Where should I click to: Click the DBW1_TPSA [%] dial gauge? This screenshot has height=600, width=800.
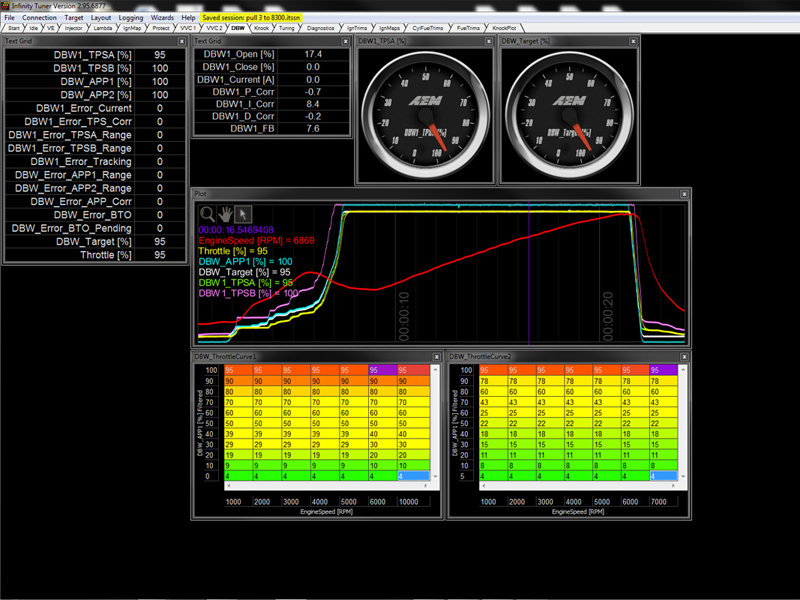tap(426, 115)
